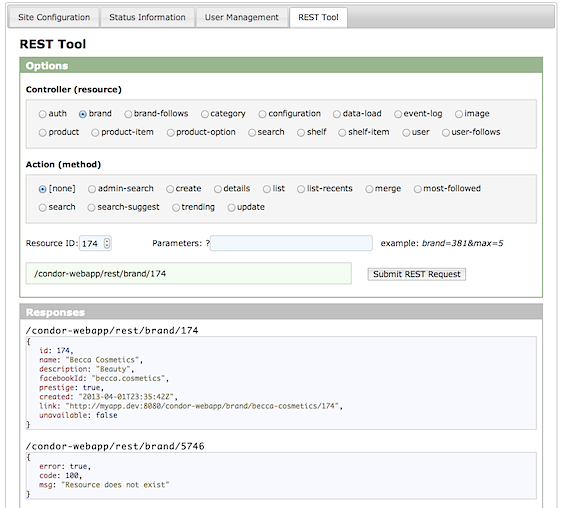Choose the admin-search action

(92, 189)
